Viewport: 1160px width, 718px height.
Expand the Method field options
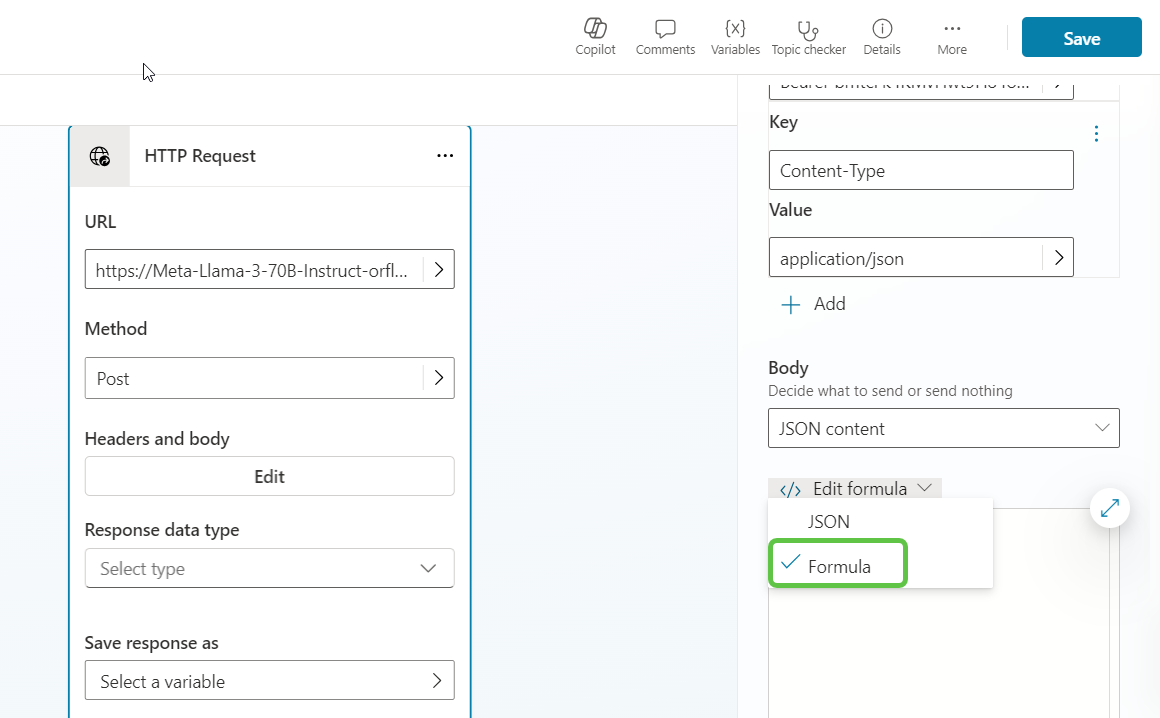tap(438, 378)
